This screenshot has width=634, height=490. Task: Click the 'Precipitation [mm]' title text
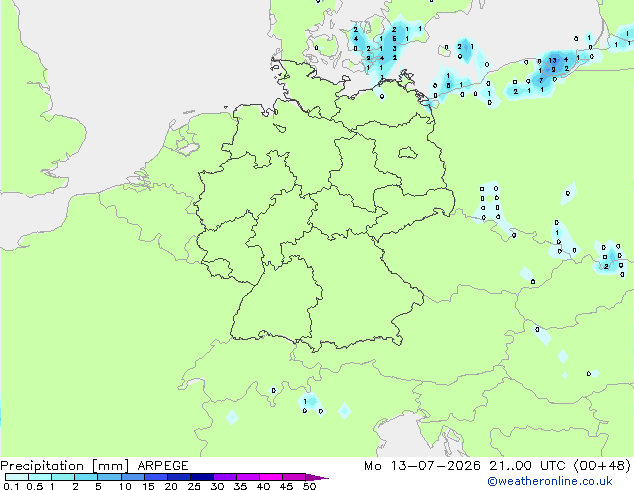pyautogui.click(x=65, y=466)
